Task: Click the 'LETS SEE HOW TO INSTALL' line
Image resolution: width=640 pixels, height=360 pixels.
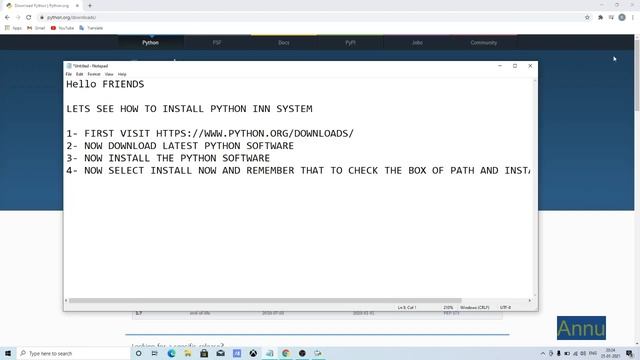Action: tap(189, 109)
